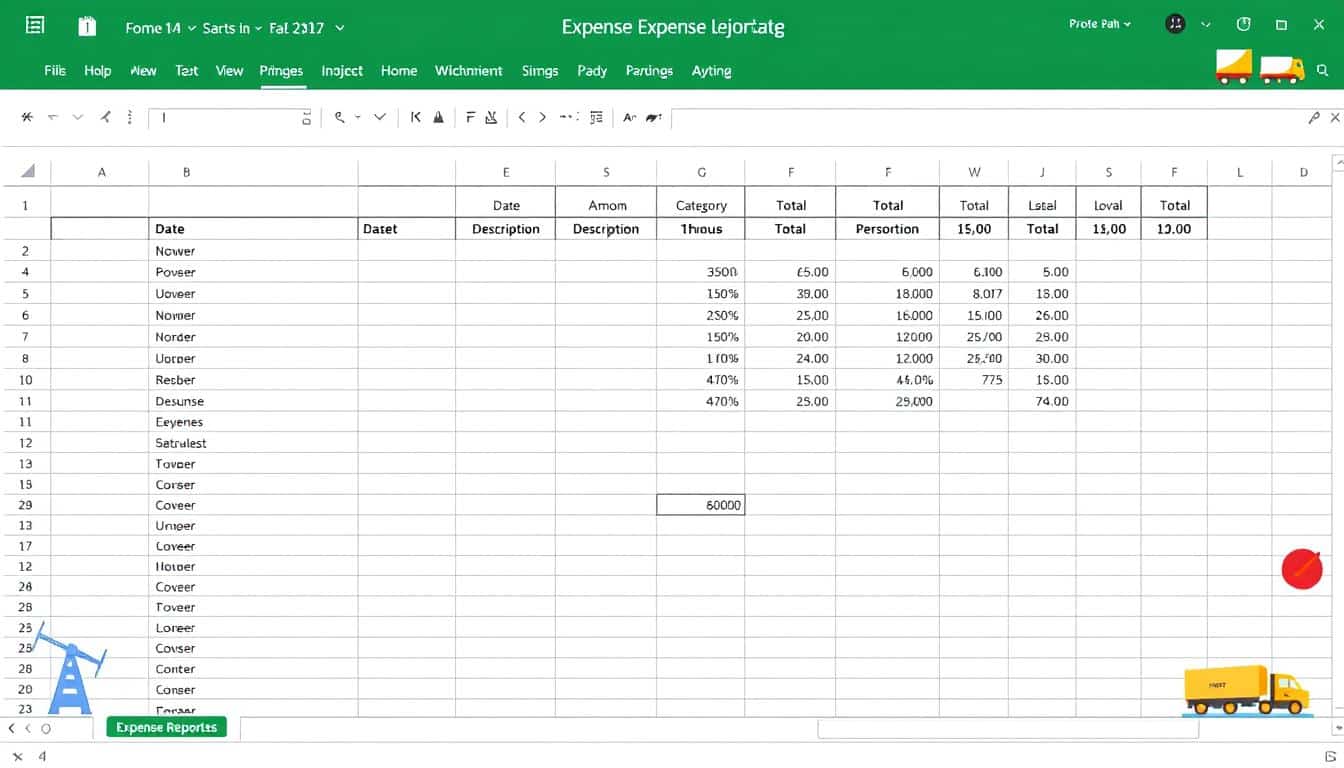Open the Sarts In dropdown
This screenshot has height=768, width=1344.
pyautogui.click(x=232, y=28)
